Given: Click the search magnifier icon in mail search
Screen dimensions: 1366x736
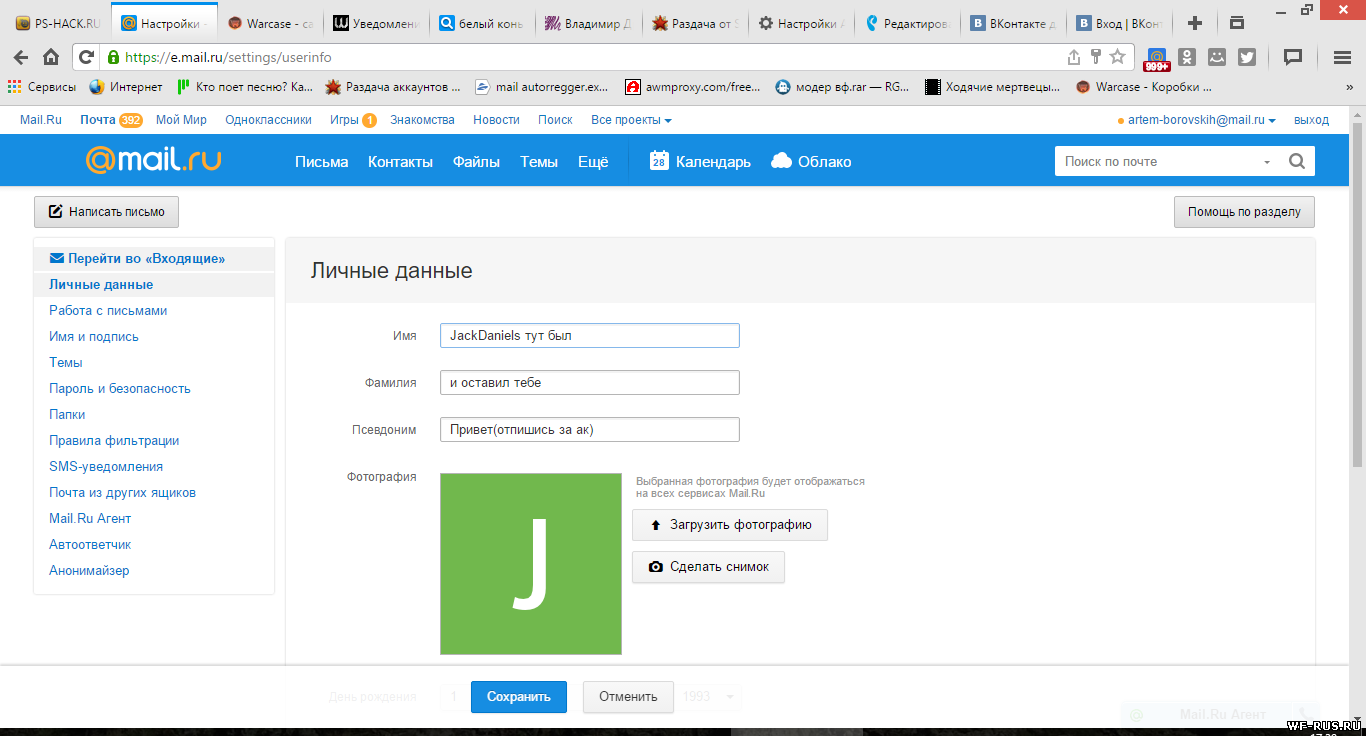Looking at the screenshot, I should pos(1297,161).
